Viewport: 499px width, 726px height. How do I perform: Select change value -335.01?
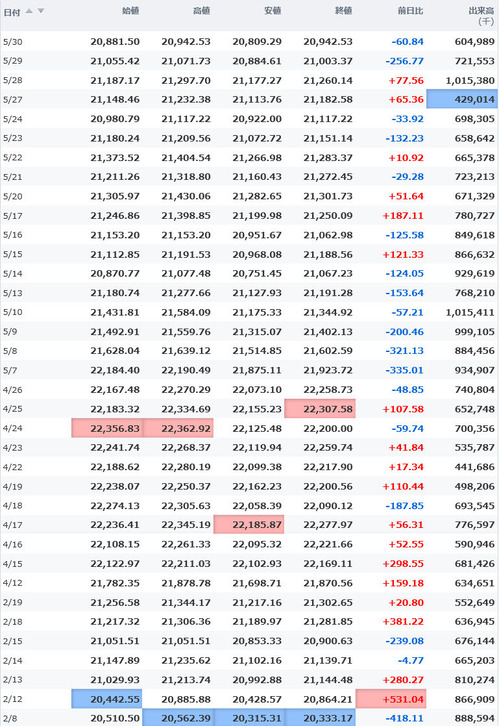[x=405, y=370]
